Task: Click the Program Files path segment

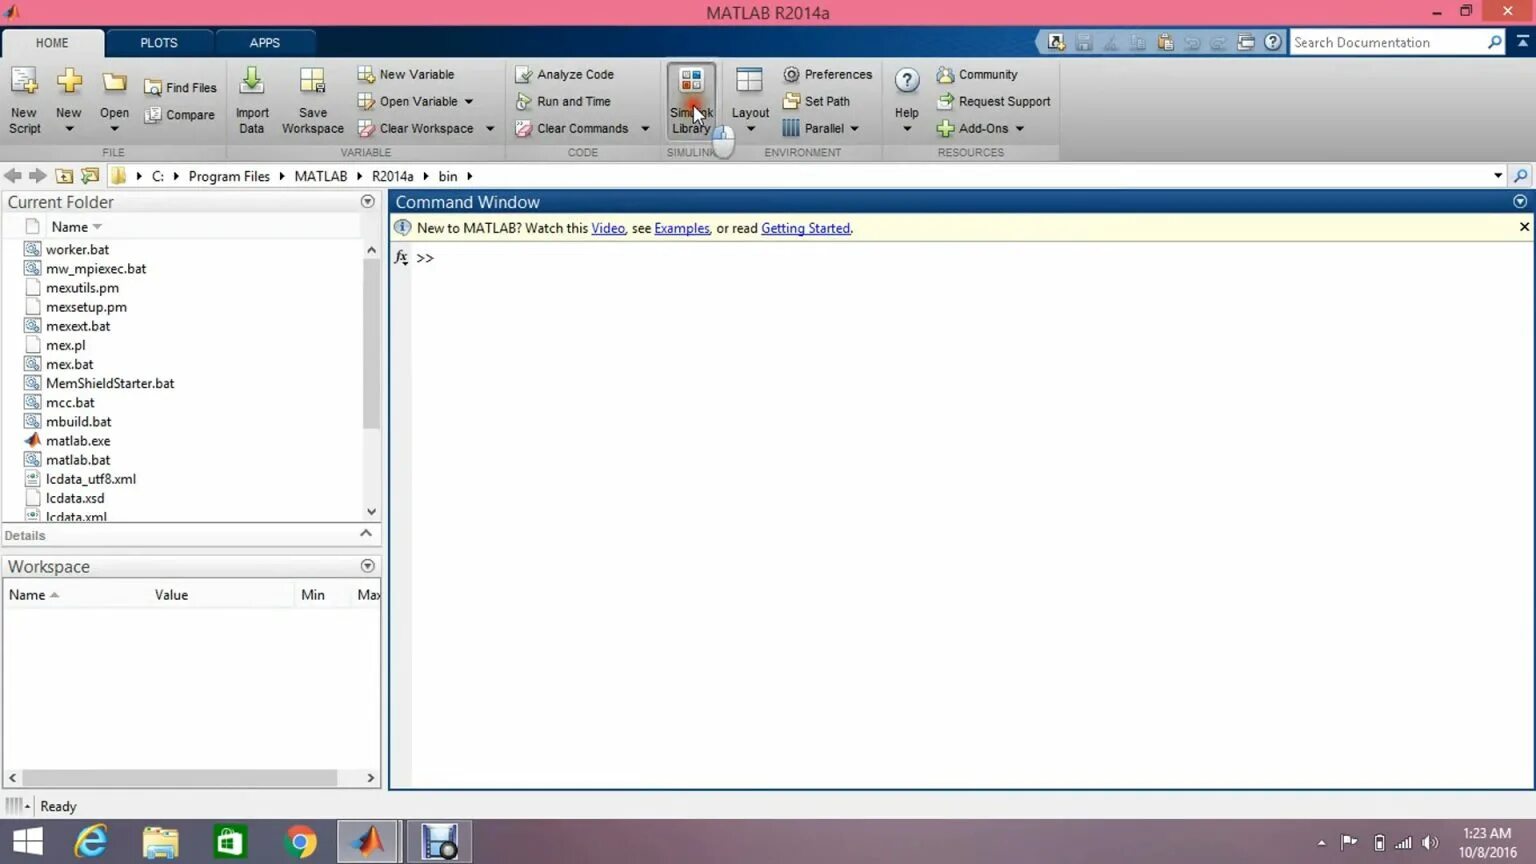Action: [229, 176]
